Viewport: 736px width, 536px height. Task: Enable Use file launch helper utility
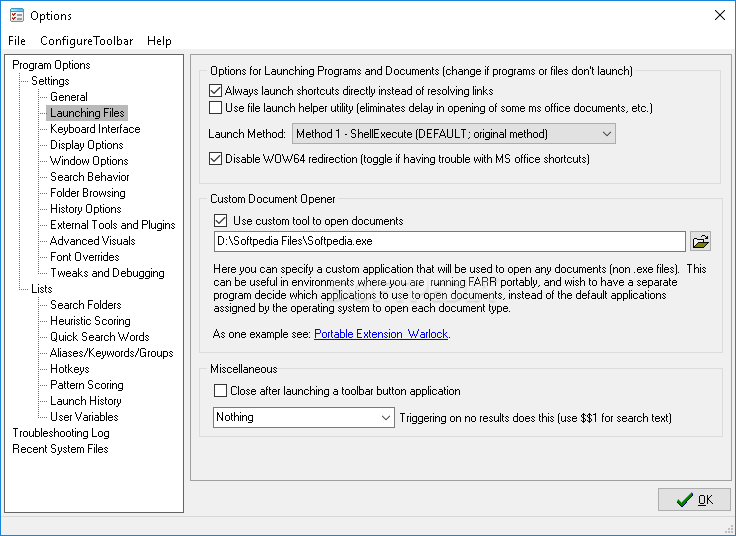tap(215, 107)
